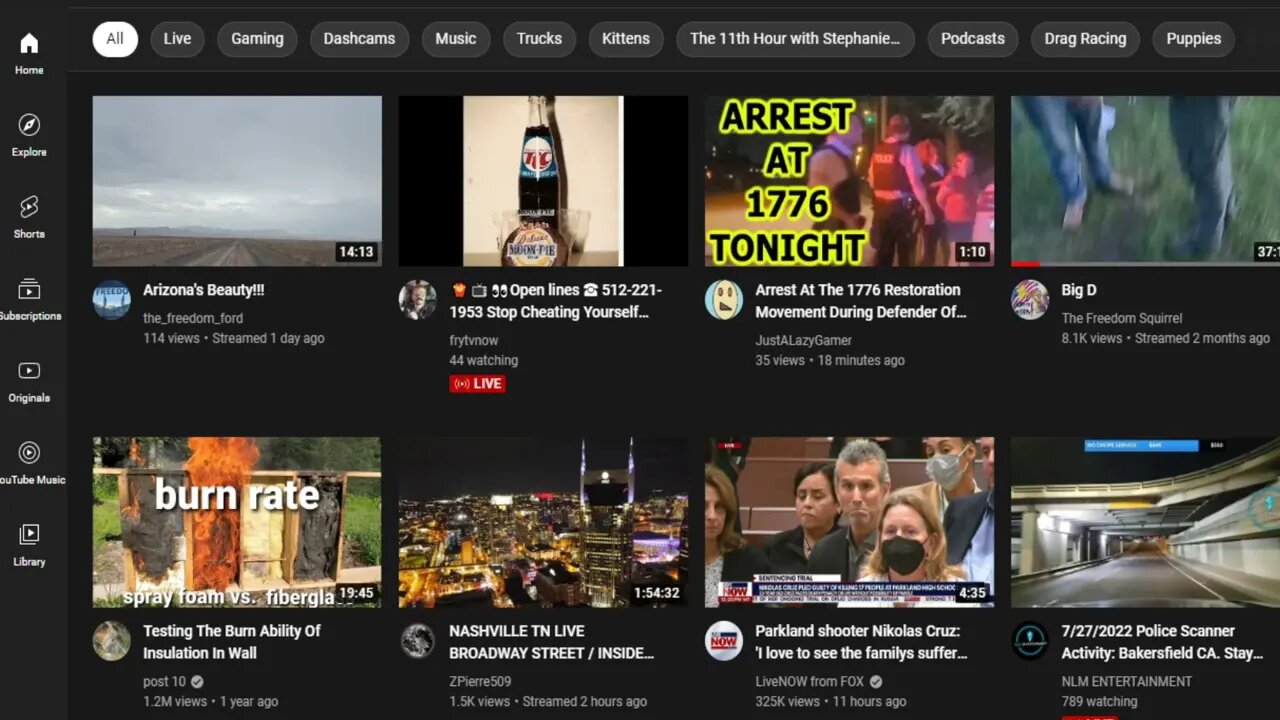Open the Bakersfield police scanner thumbnail
1280x720 pixels.
click(1145, 522)
